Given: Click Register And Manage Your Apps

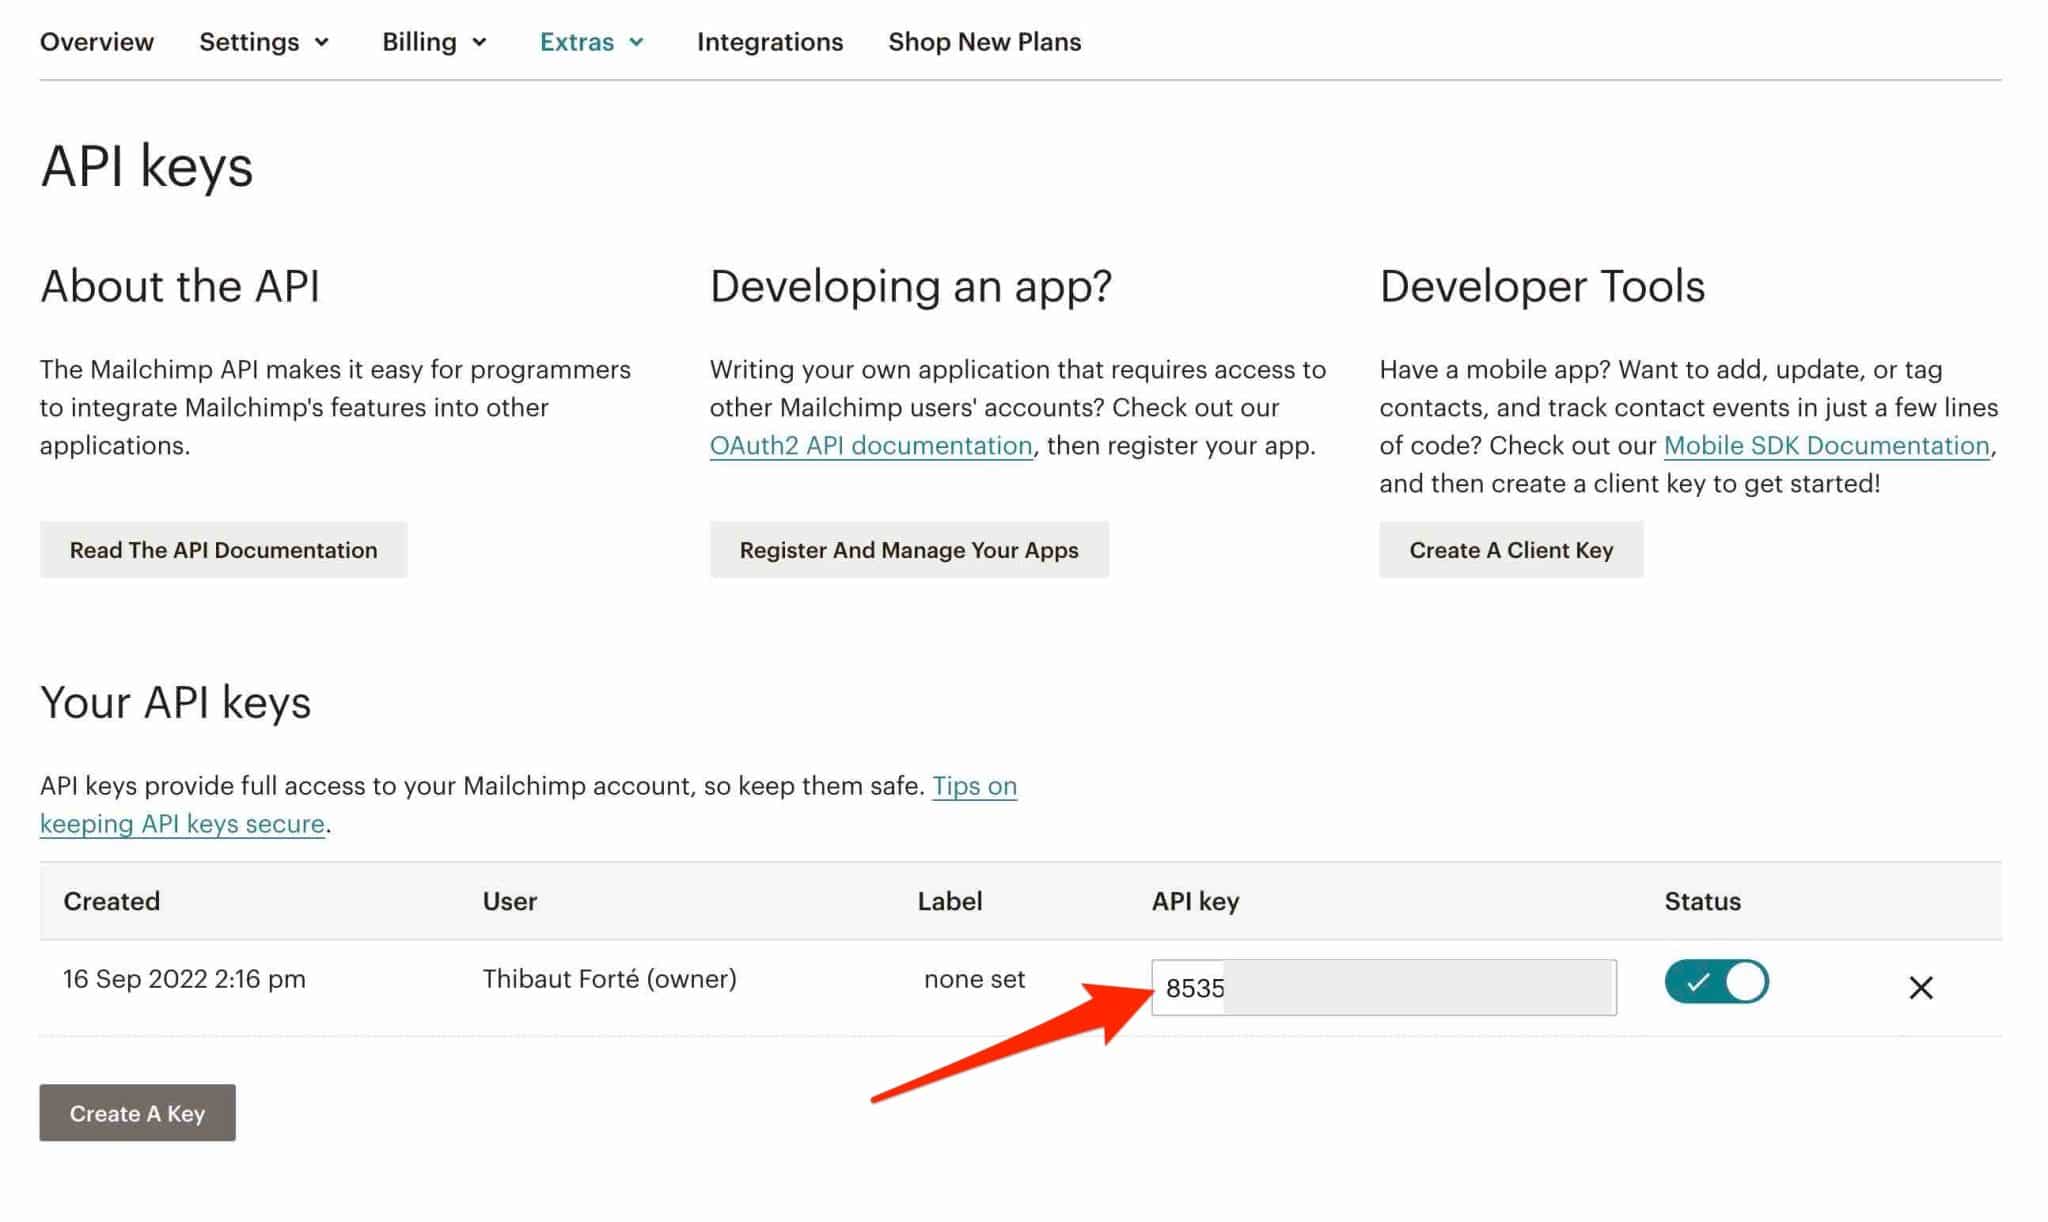Looking at the screenshot, I should pos(909,550).
